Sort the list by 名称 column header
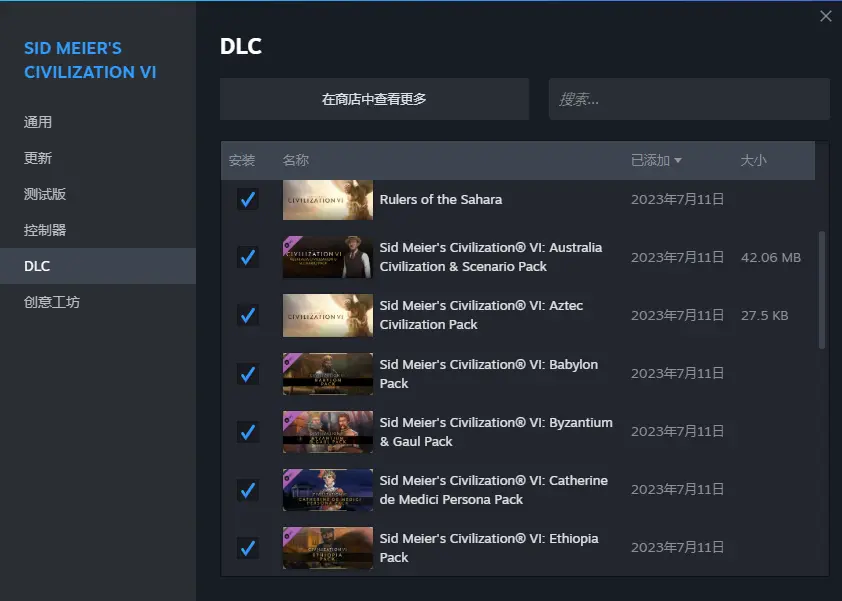The height and width of the screenshot is (601, 842). pyautogui.click(x=295, y=160)
